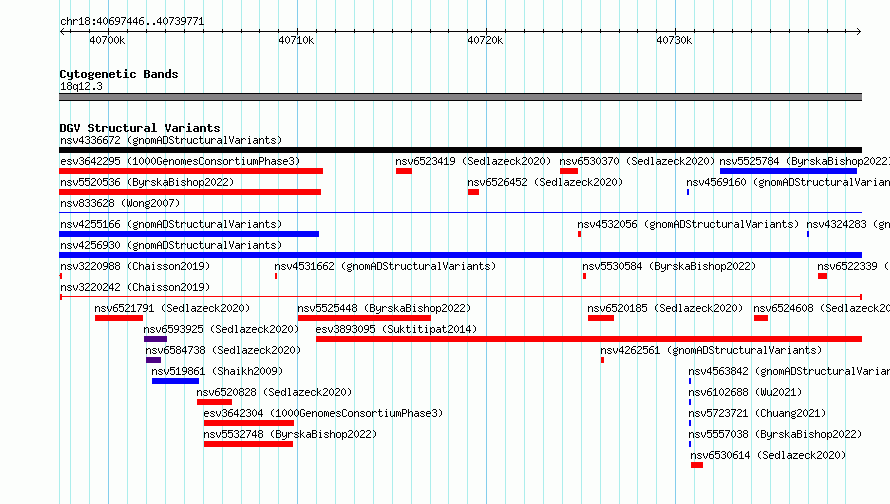
Task: Open nsv6584738 Sedlazeck2020 label
Action: [x=223, y=350]
